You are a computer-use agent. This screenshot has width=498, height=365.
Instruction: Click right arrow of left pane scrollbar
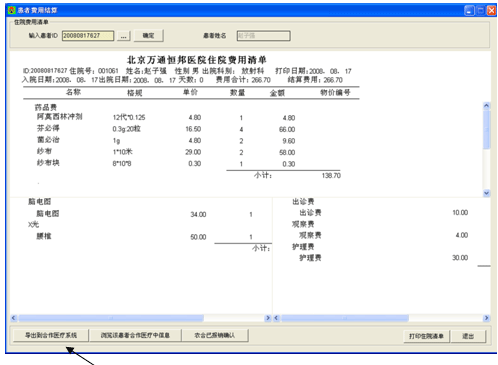click(x=268, y=318)
